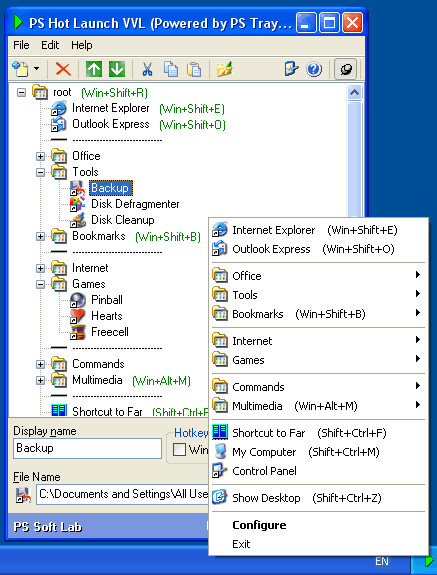Open Commands submenu in popup menu
Viewport: 437px width, 575px height.
tap(318, 387)
